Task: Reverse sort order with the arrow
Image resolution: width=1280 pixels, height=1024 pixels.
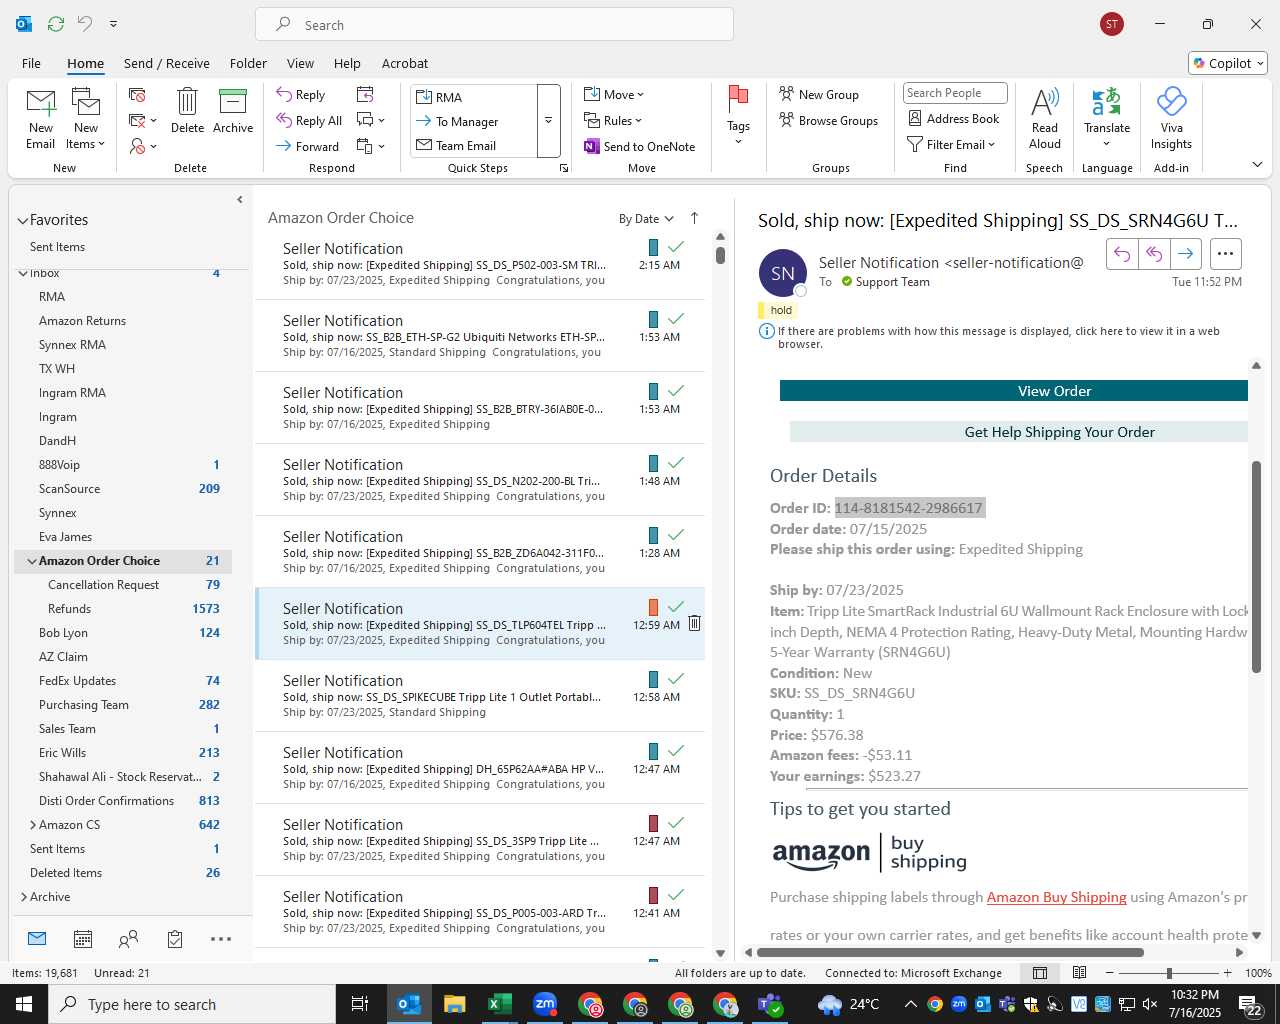Action: (x=694, y=218)
